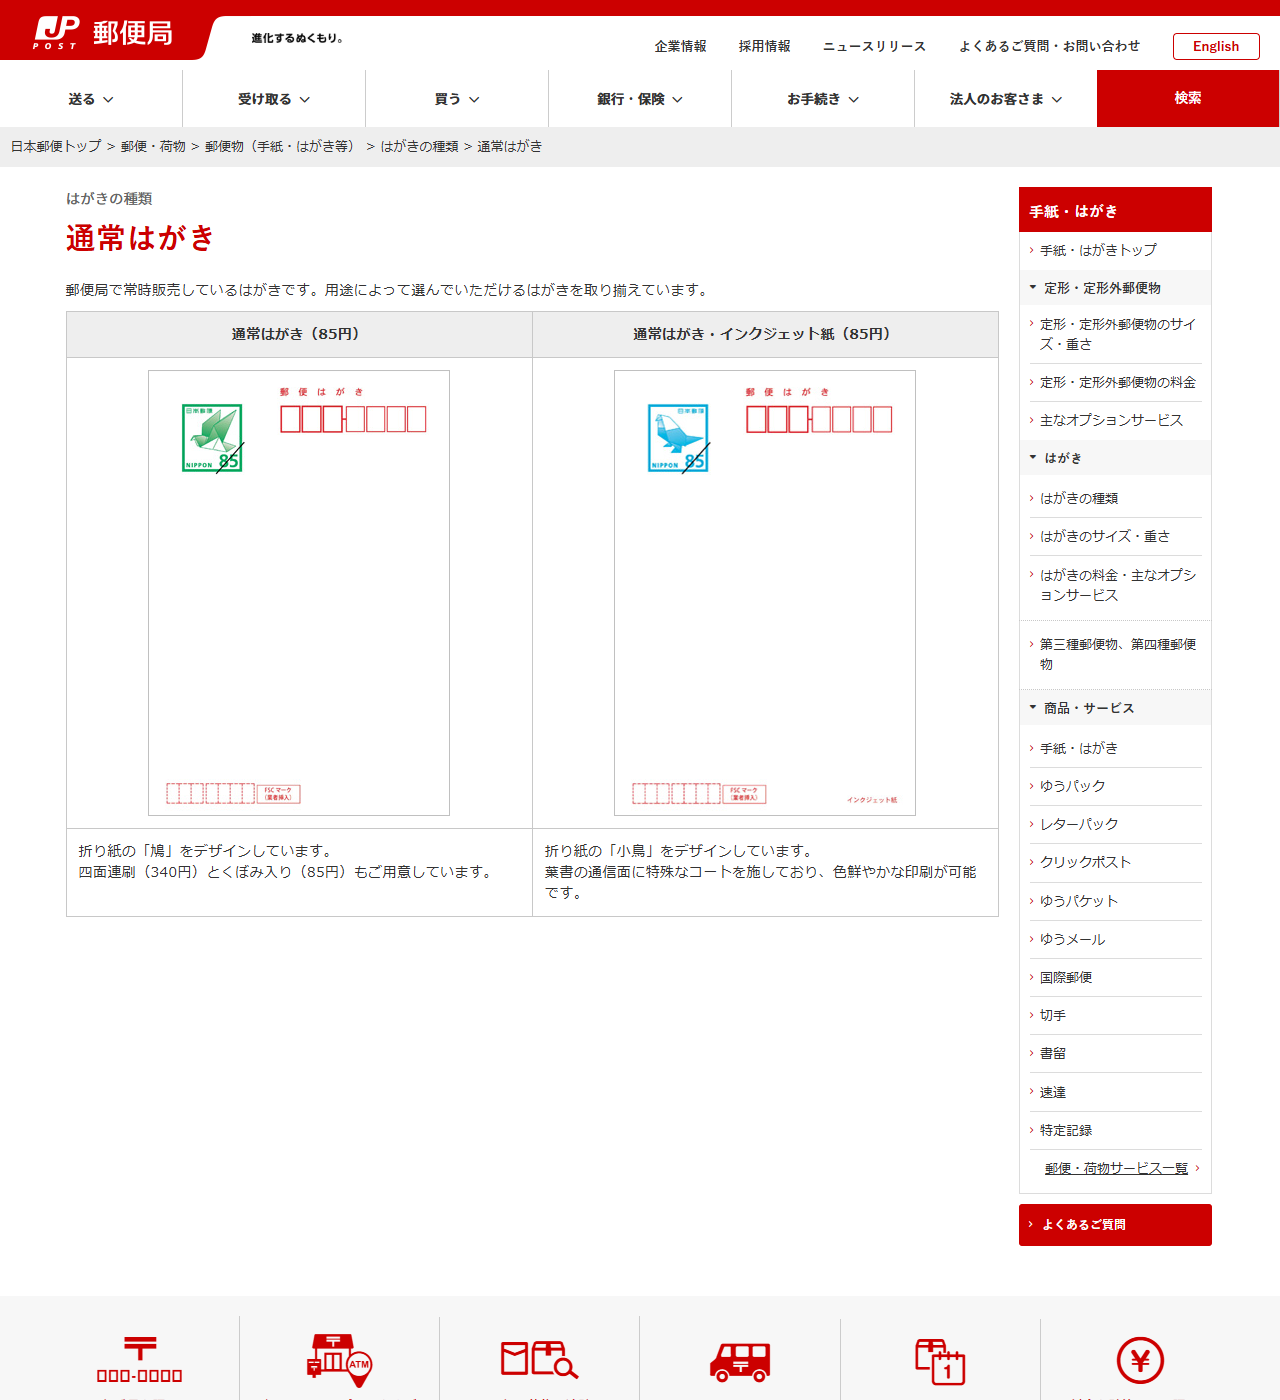This screenshot has width=1280, height=1400.
Task: Open the postal code search icon
Action: pos(139,1359)
